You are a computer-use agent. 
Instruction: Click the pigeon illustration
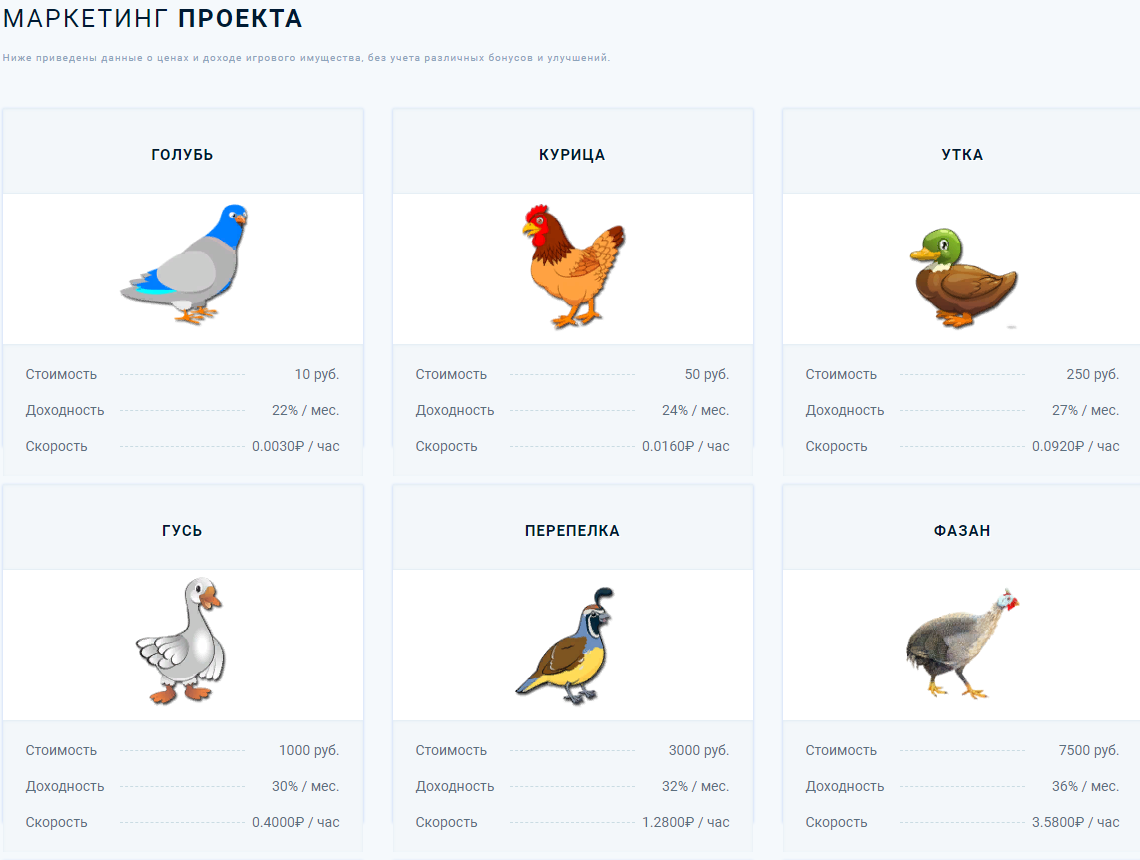185,263
